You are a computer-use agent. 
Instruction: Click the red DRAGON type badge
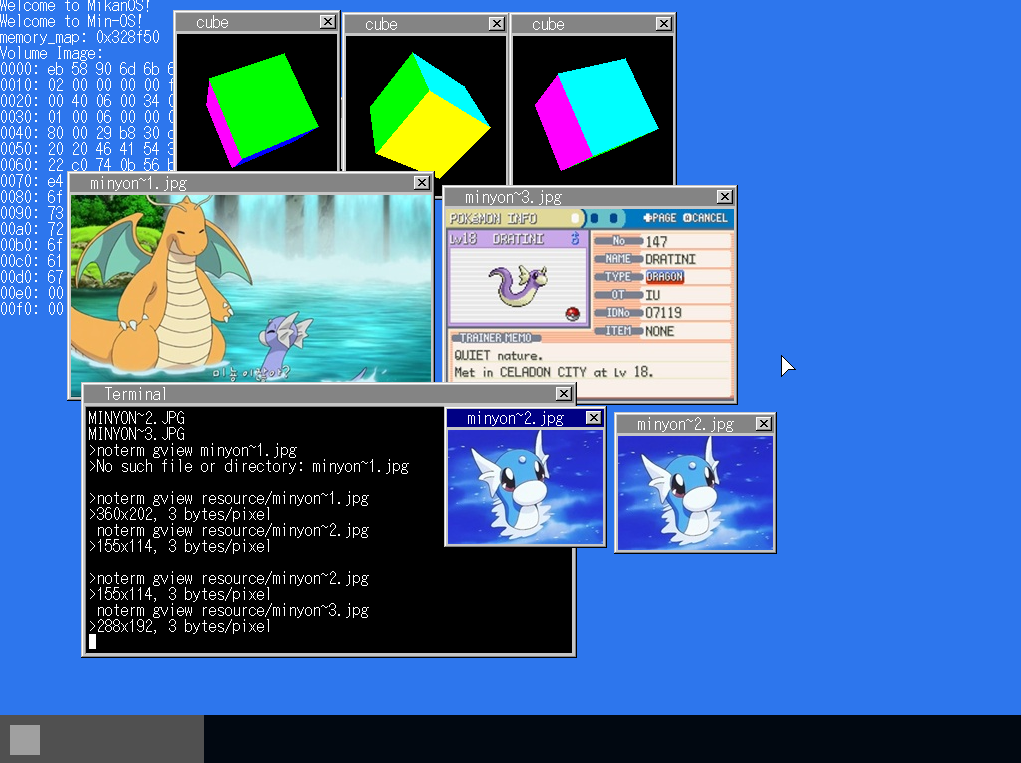pos(664,277)
